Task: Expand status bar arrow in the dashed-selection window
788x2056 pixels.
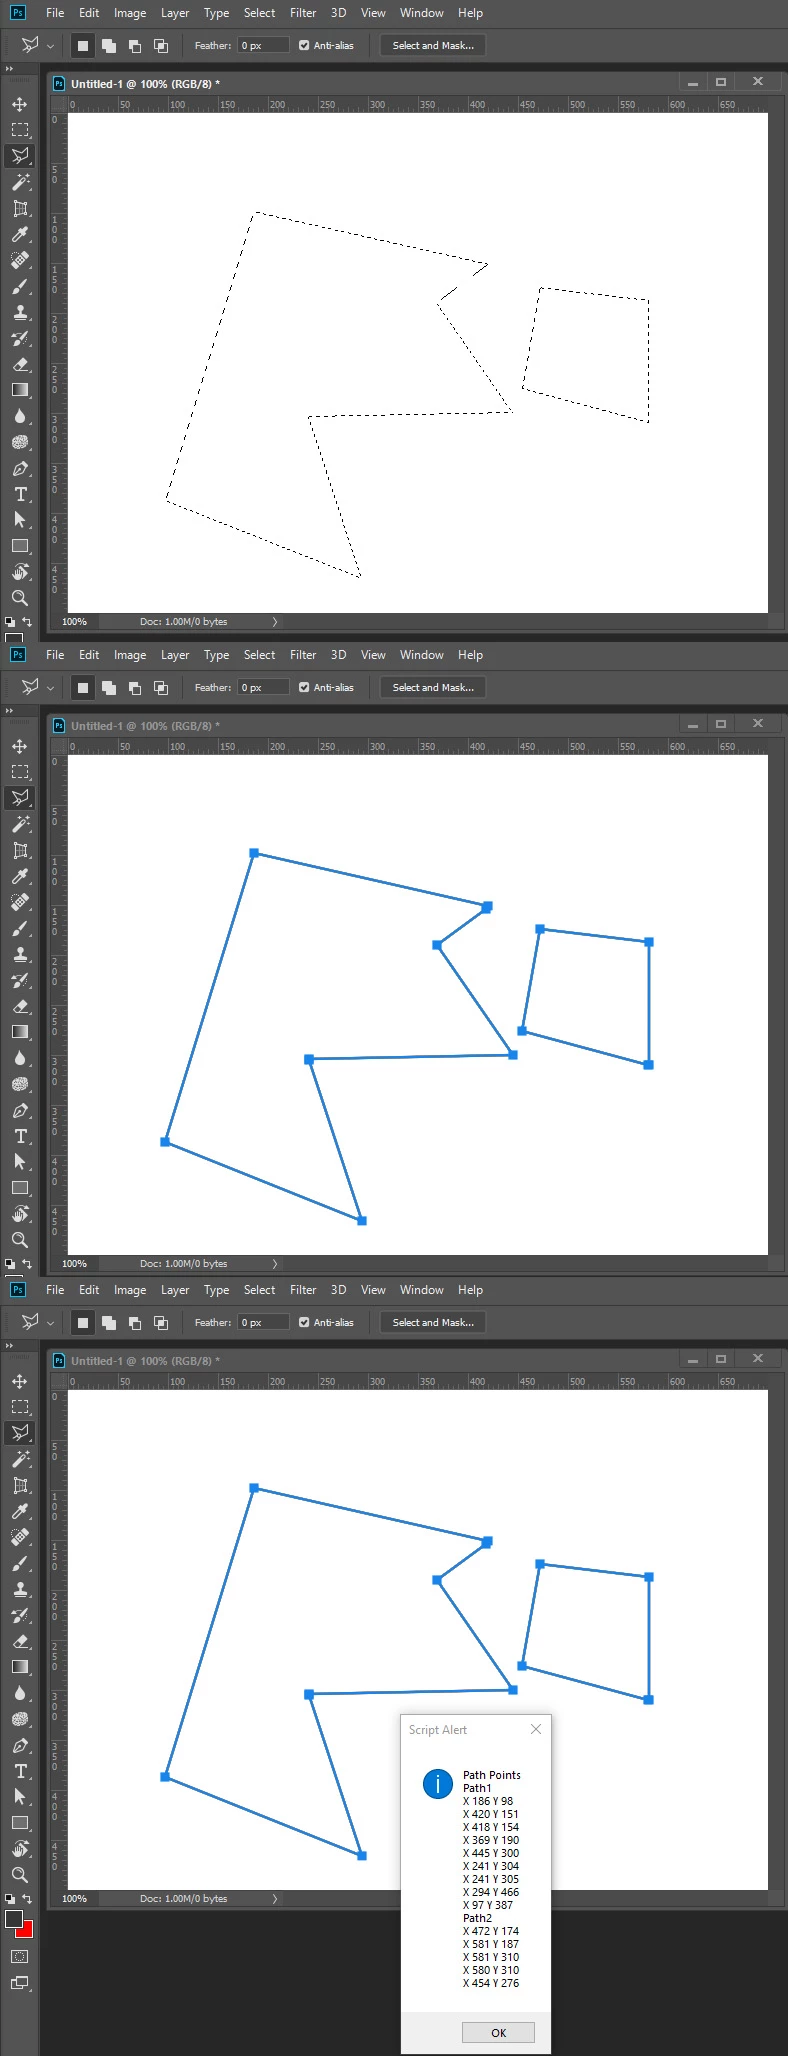Action: [275, 622]
